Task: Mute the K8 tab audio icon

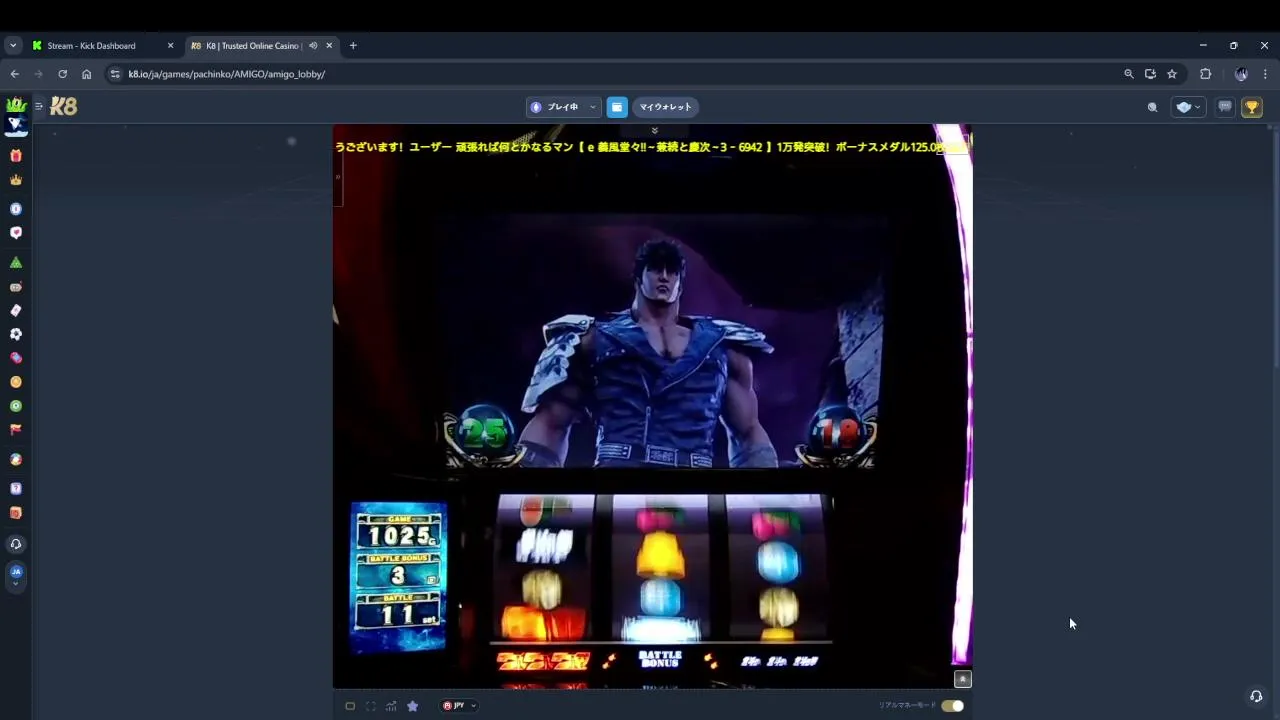Action: click(x=313, y=45)
